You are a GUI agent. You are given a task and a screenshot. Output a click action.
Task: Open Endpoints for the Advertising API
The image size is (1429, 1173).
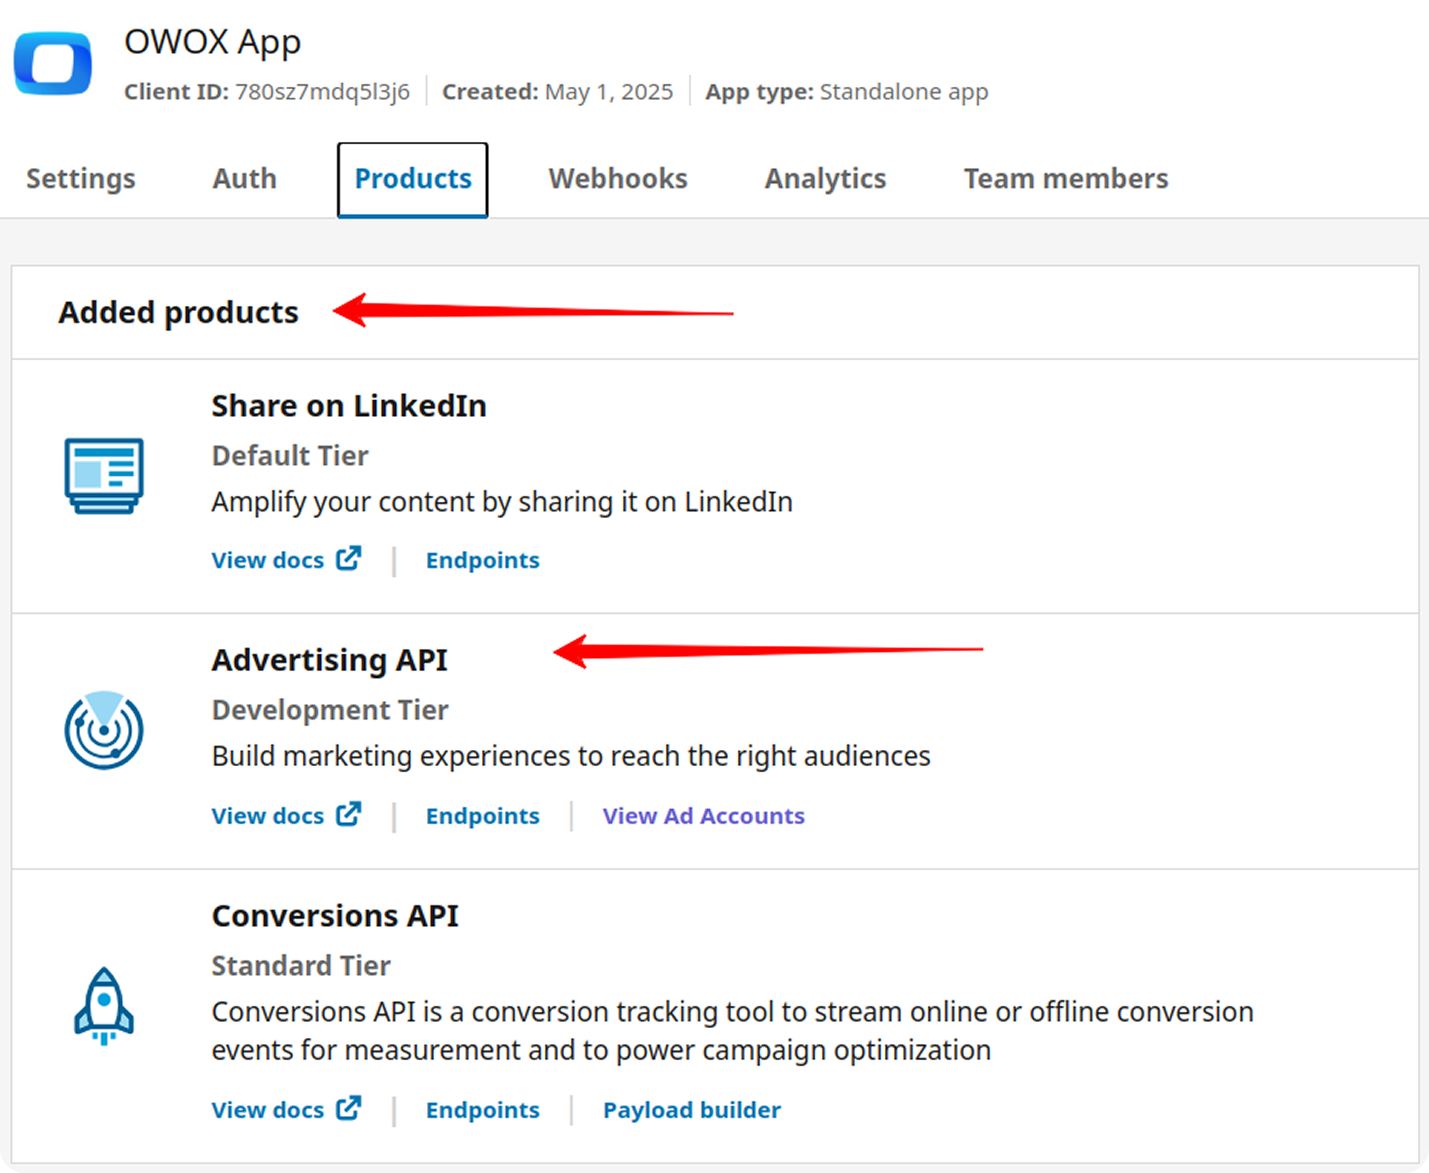(x=482, y=815)
